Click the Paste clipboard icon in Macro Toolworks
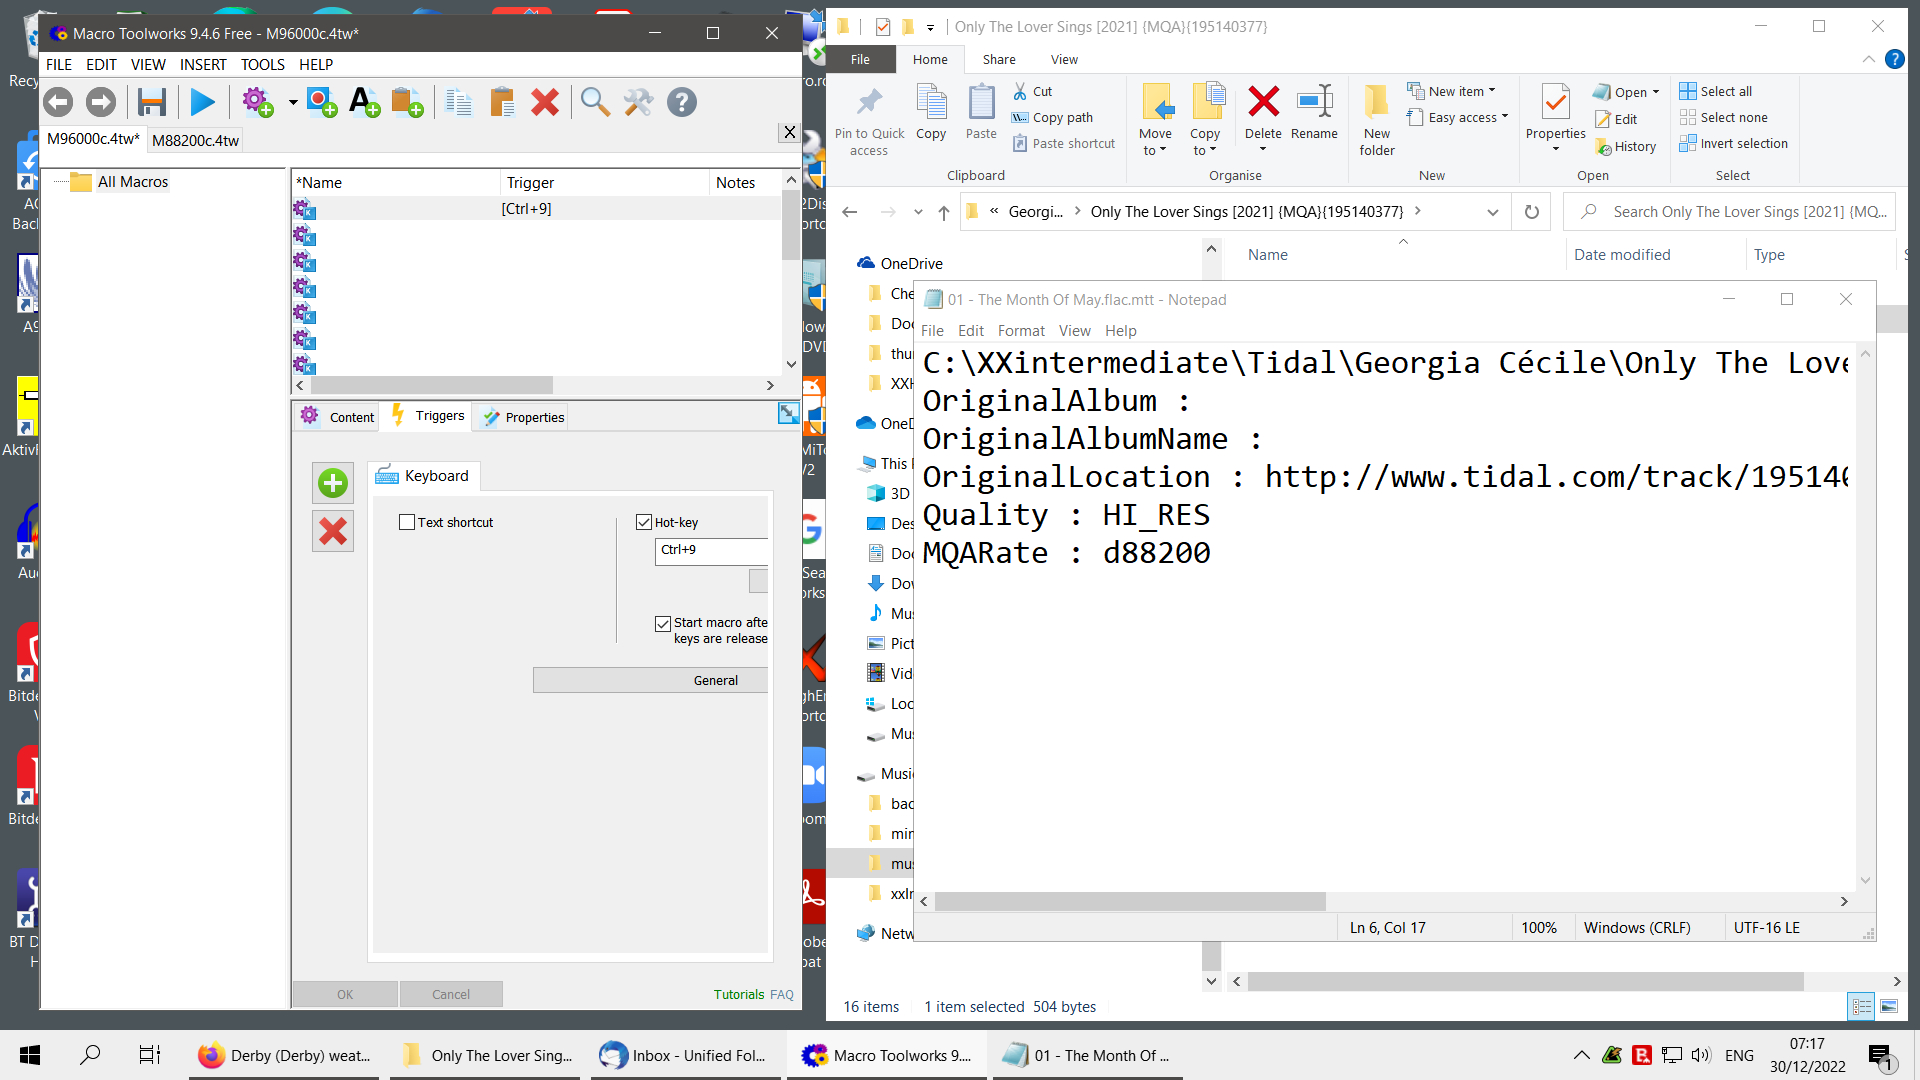Screen dimensions: 1920x1080 (502, 102)
